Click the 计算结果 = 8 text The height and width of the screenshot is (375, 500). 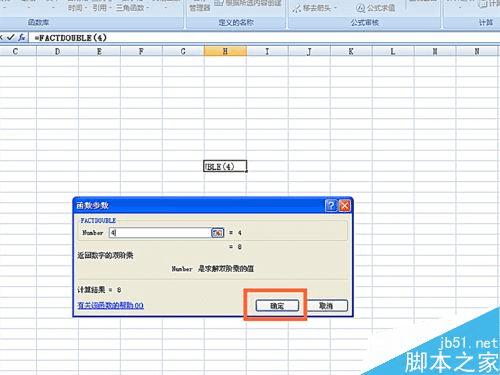(99, 290)
